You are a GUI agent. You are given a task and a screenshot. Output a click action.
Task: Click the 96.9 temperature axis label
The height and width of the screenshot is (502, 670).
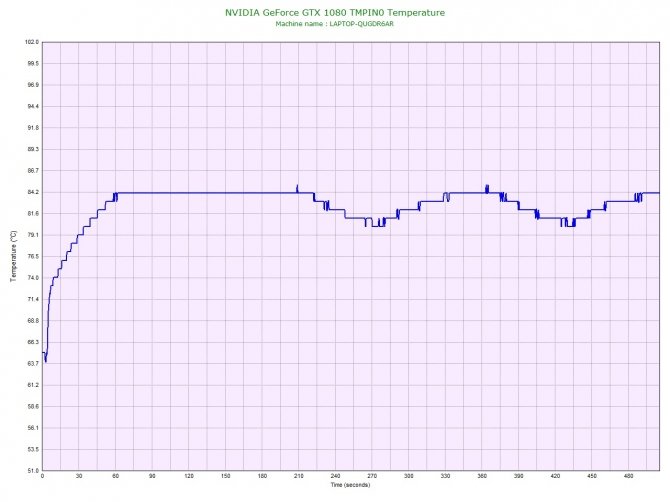point(33,85)
